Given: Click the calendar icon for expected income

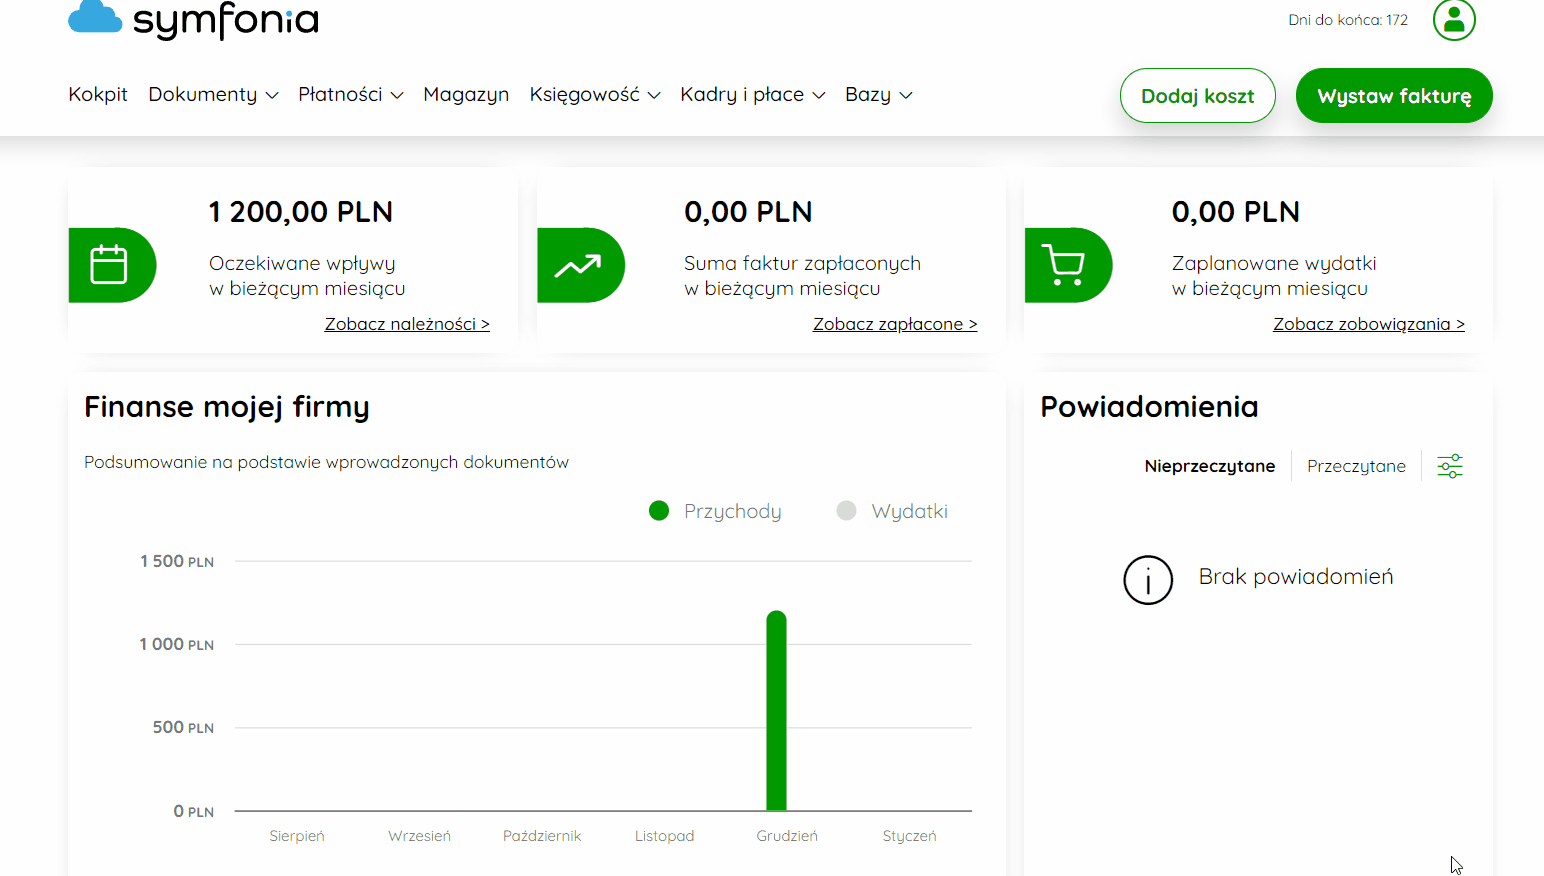Looking at the screenshot, I should (x=109, y=265).
